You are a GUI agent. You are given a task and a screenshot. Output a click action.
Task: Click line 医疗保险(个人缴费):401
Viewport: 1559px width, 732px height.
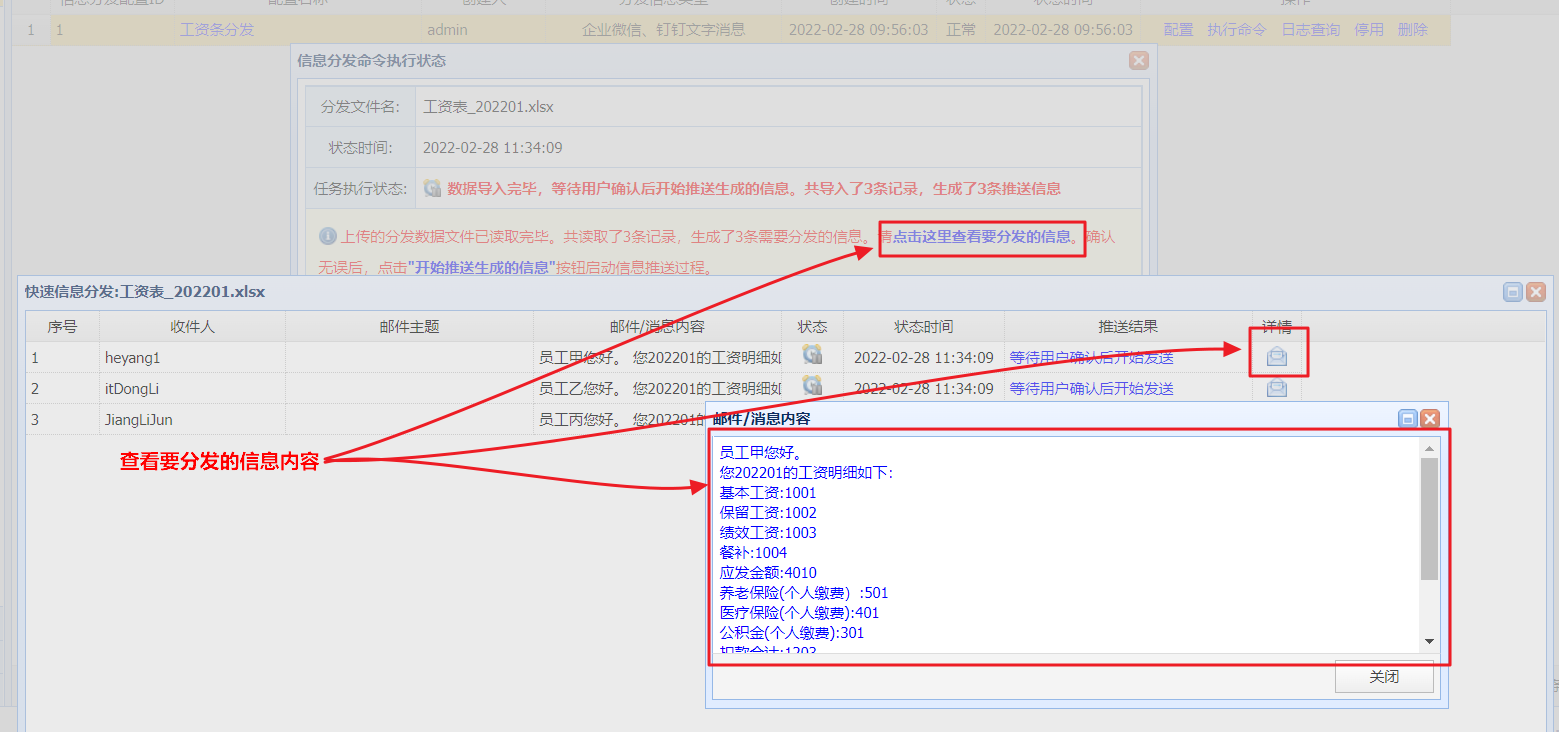pyautogui.click(x=799, y=612)
